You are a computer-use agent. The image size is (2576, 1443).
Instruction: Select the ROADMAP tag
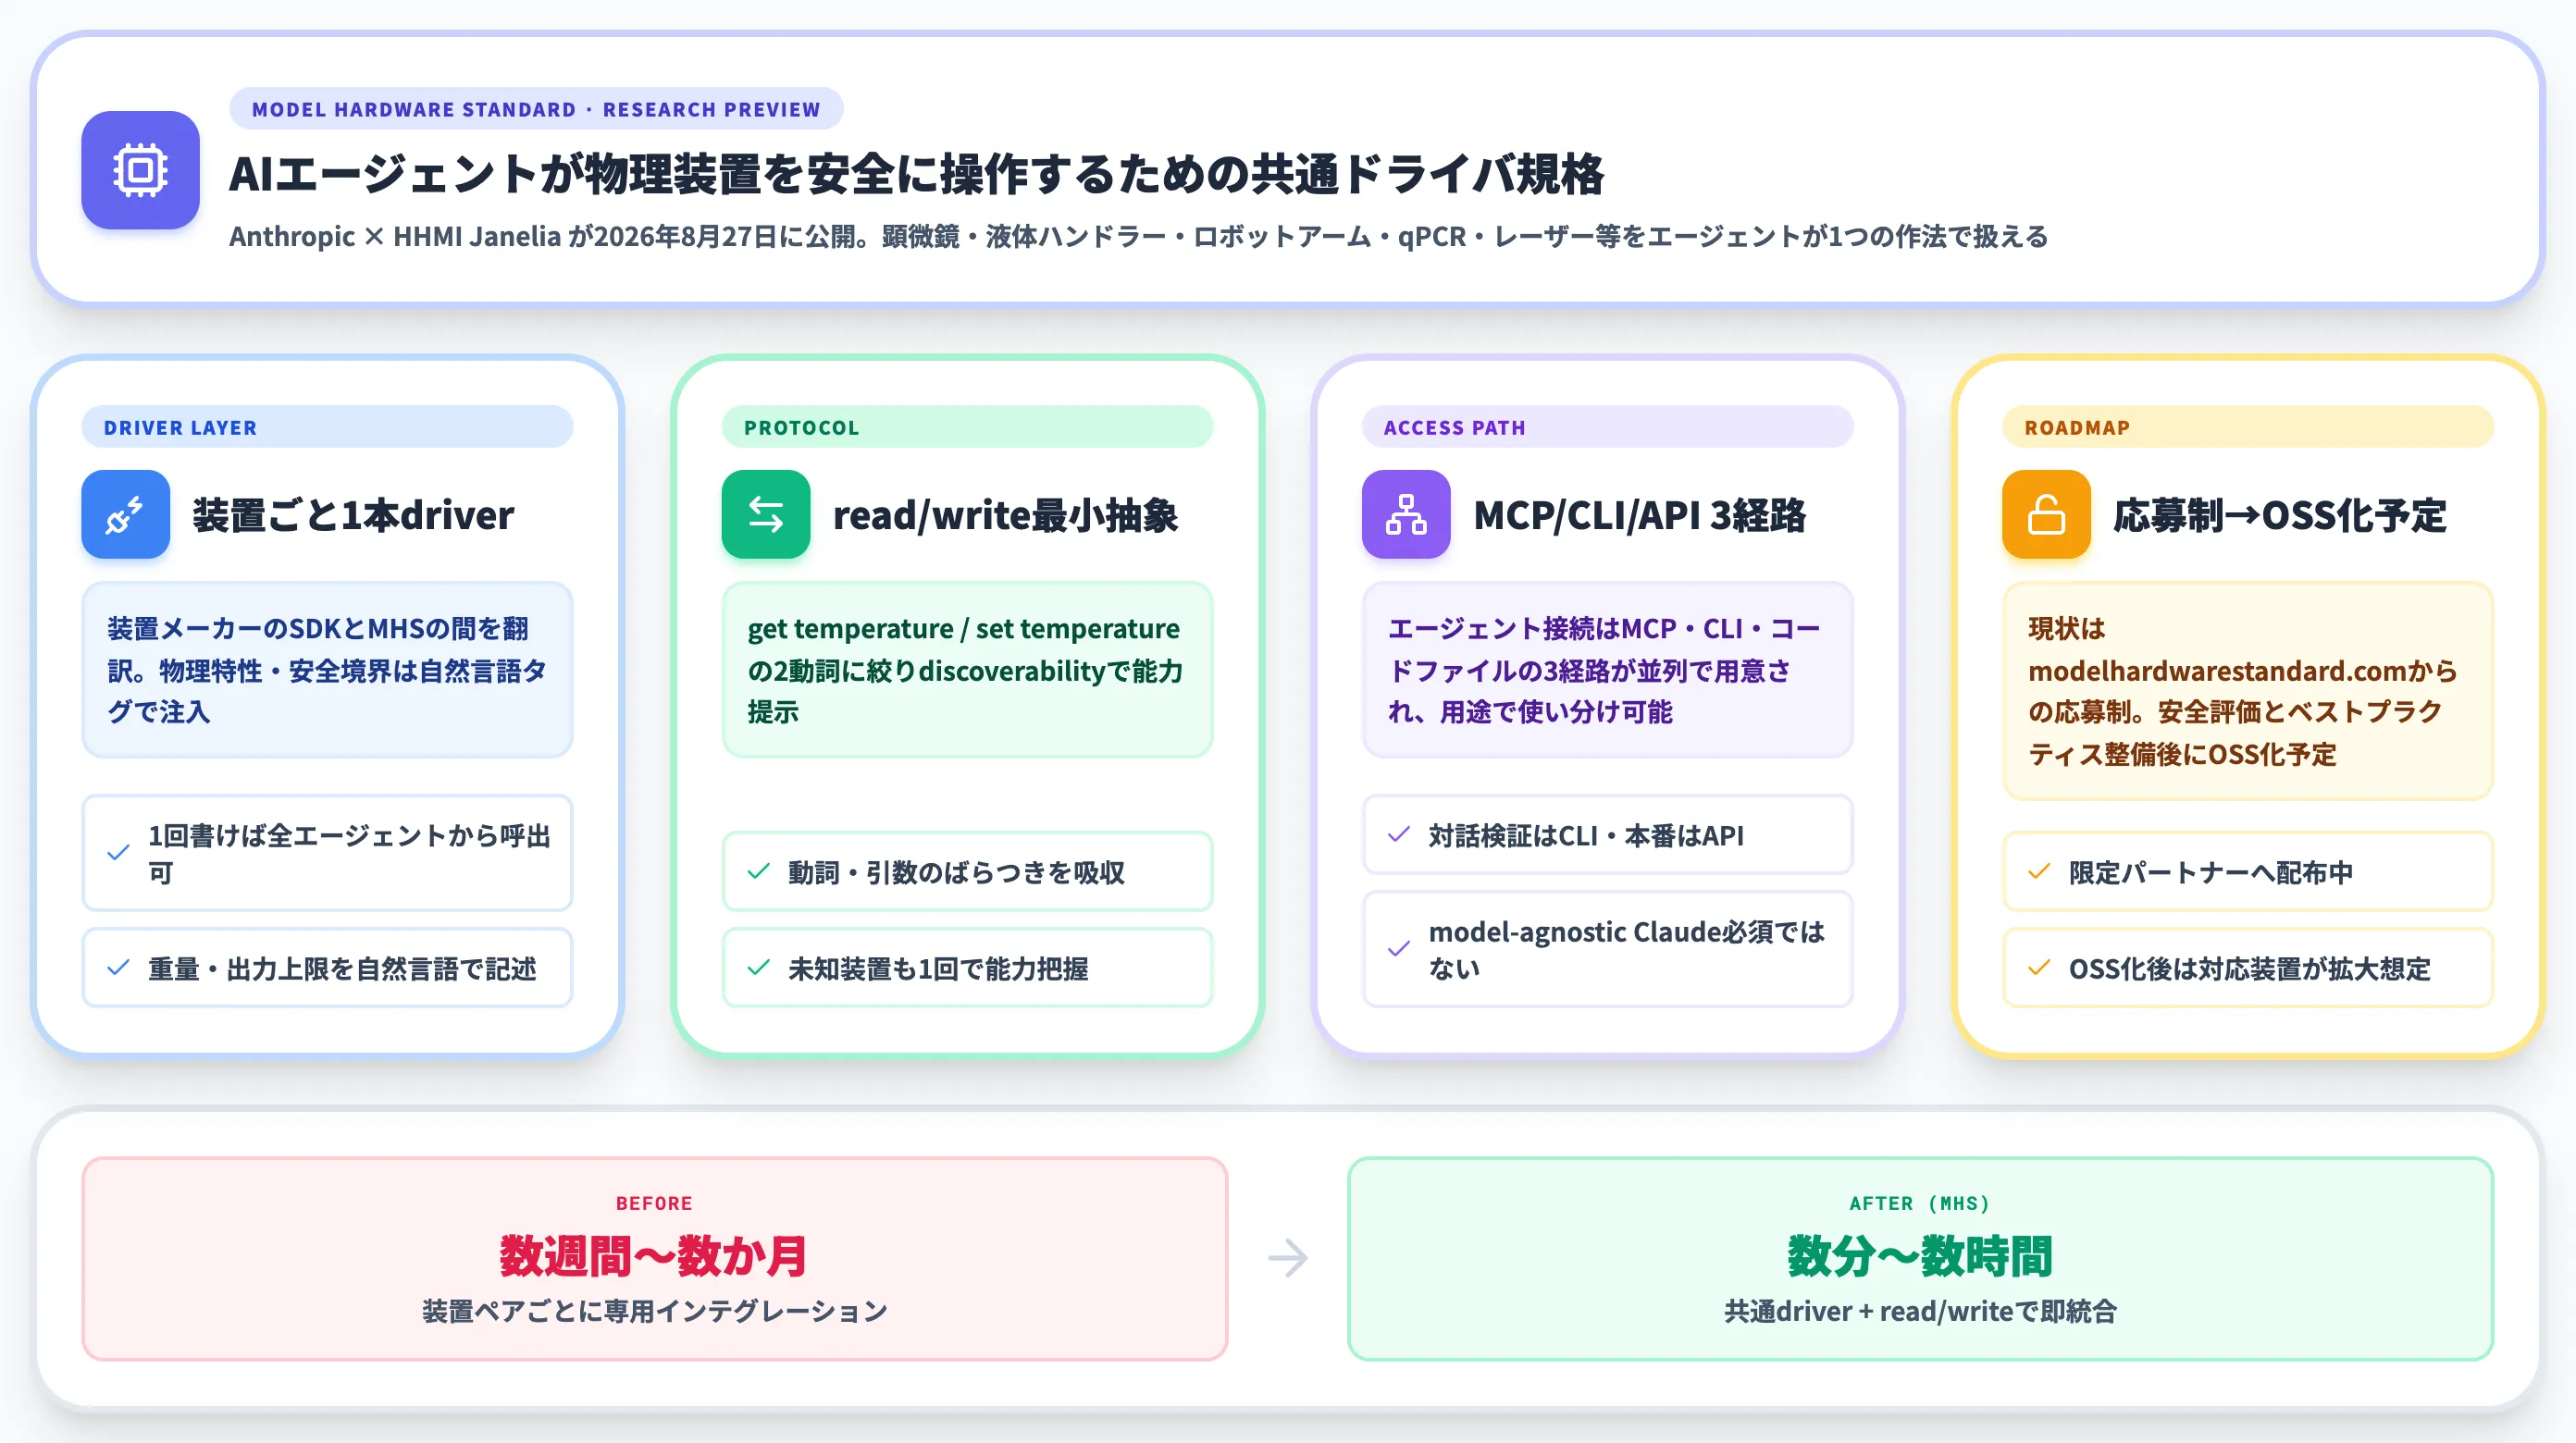[2247, 427]
